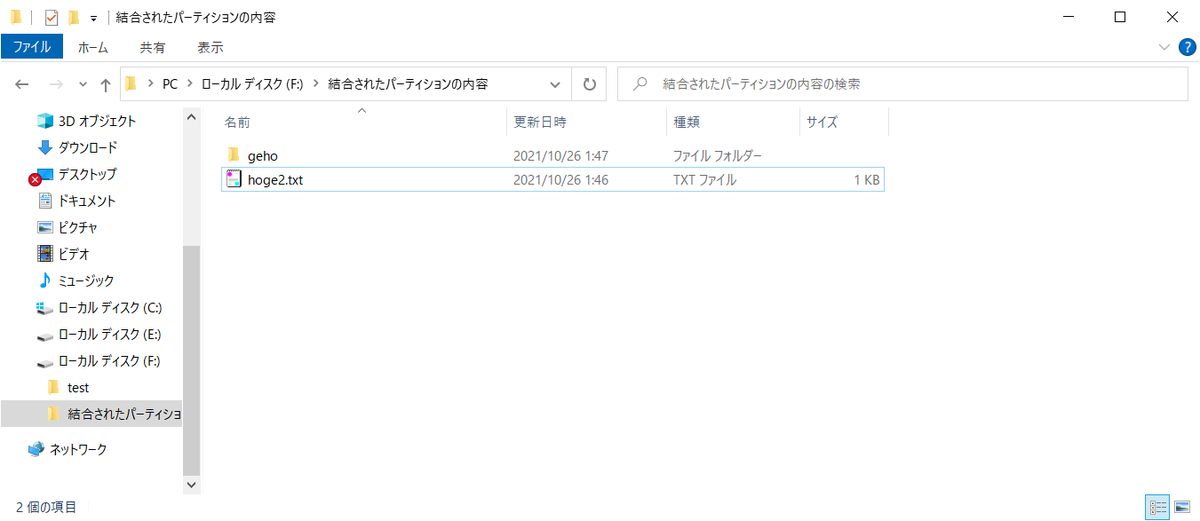Click 結合されたパーティションの内容 breadcrumb segment
The width and height of the screenshot is (1200, 521).
[408, 85]
